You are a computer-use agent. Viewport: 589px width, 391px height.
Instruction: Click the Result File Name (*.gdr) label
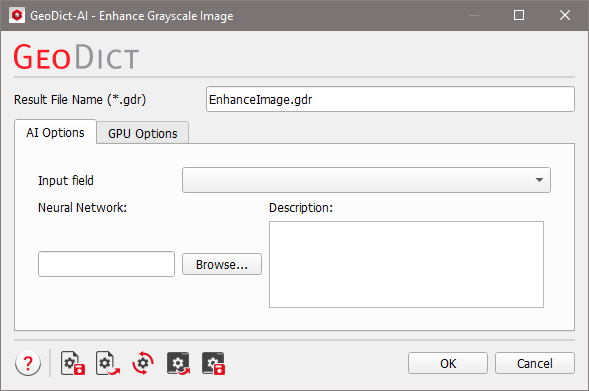pyautogui.click(x=80, y=100)
